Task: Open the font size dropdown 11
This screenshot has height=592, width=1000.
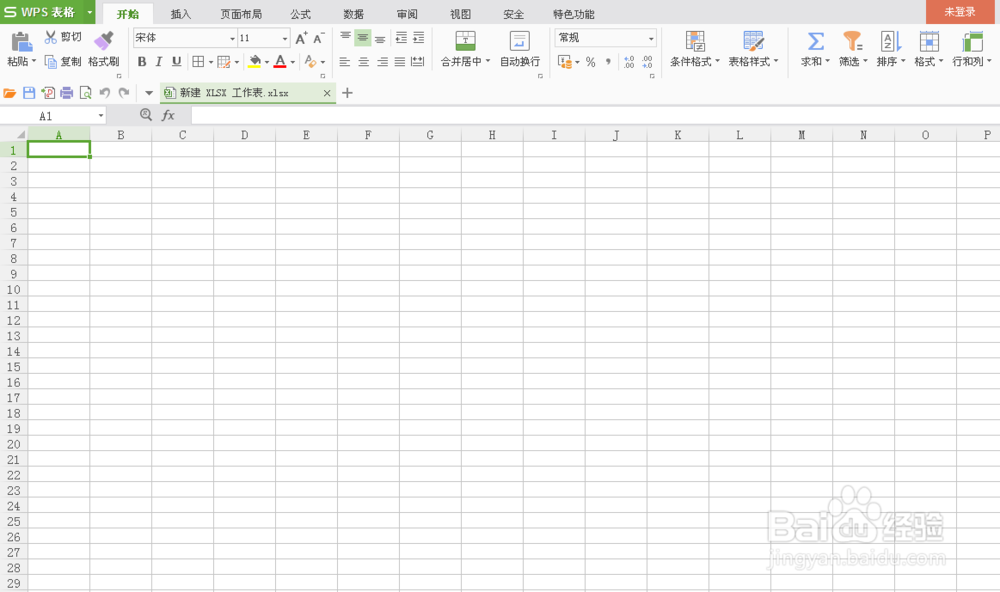Action: pos(284,38)
